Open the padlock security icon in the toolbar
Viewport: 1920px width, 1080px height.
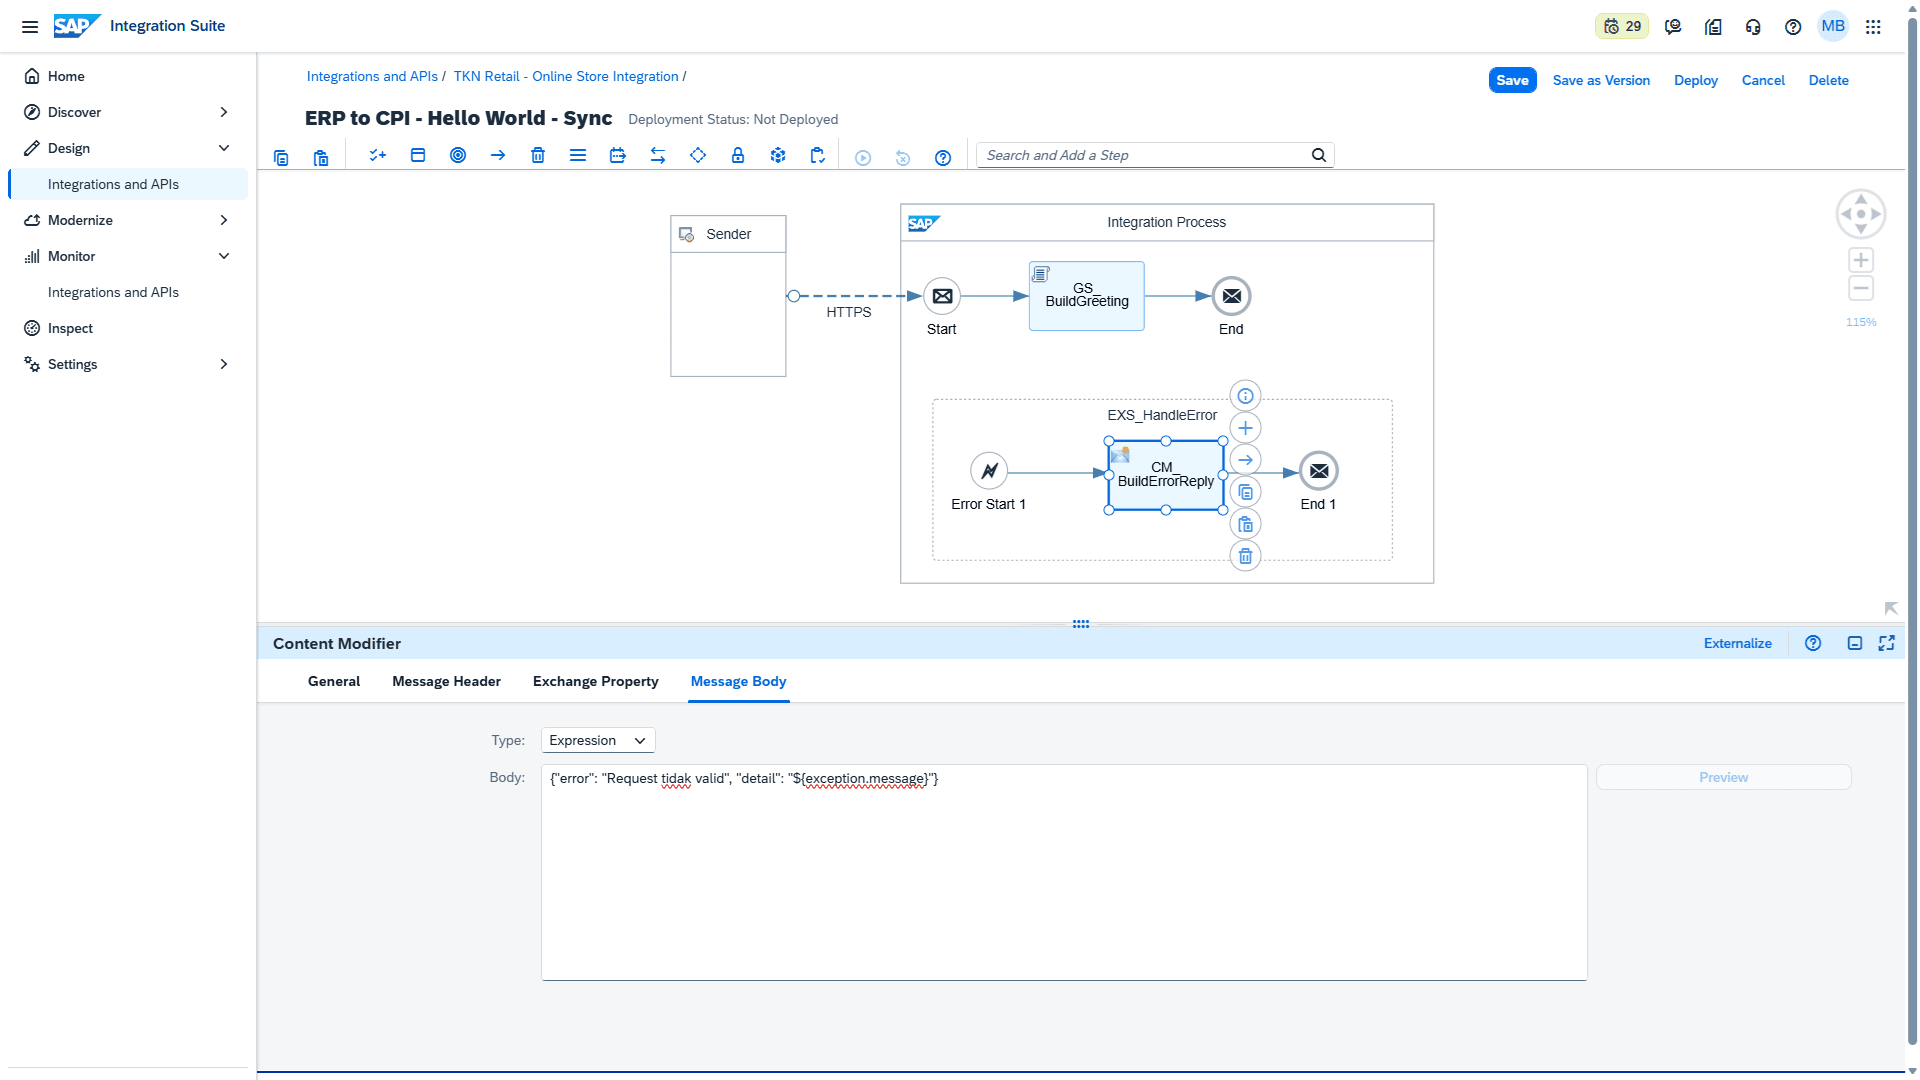coord(738,155)
